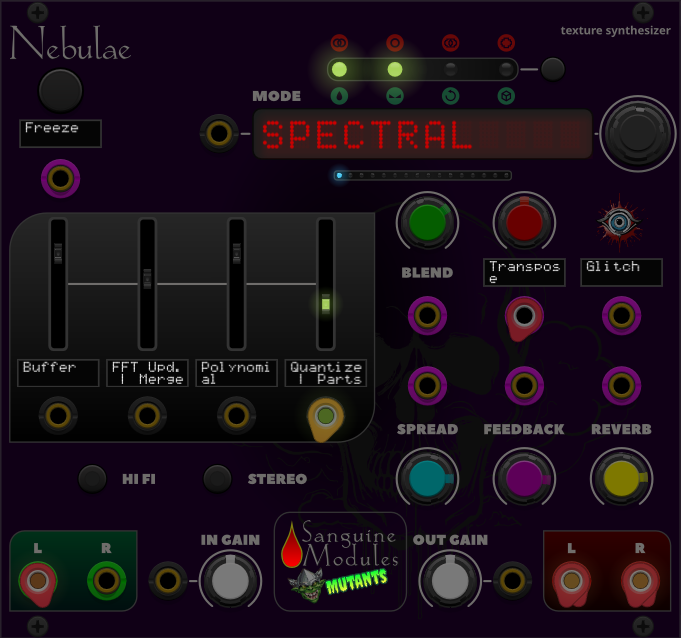The height and width of the screenshot is (638, 681).
Task: Click the green goblin Mutants logo
Action: (307, 585)
